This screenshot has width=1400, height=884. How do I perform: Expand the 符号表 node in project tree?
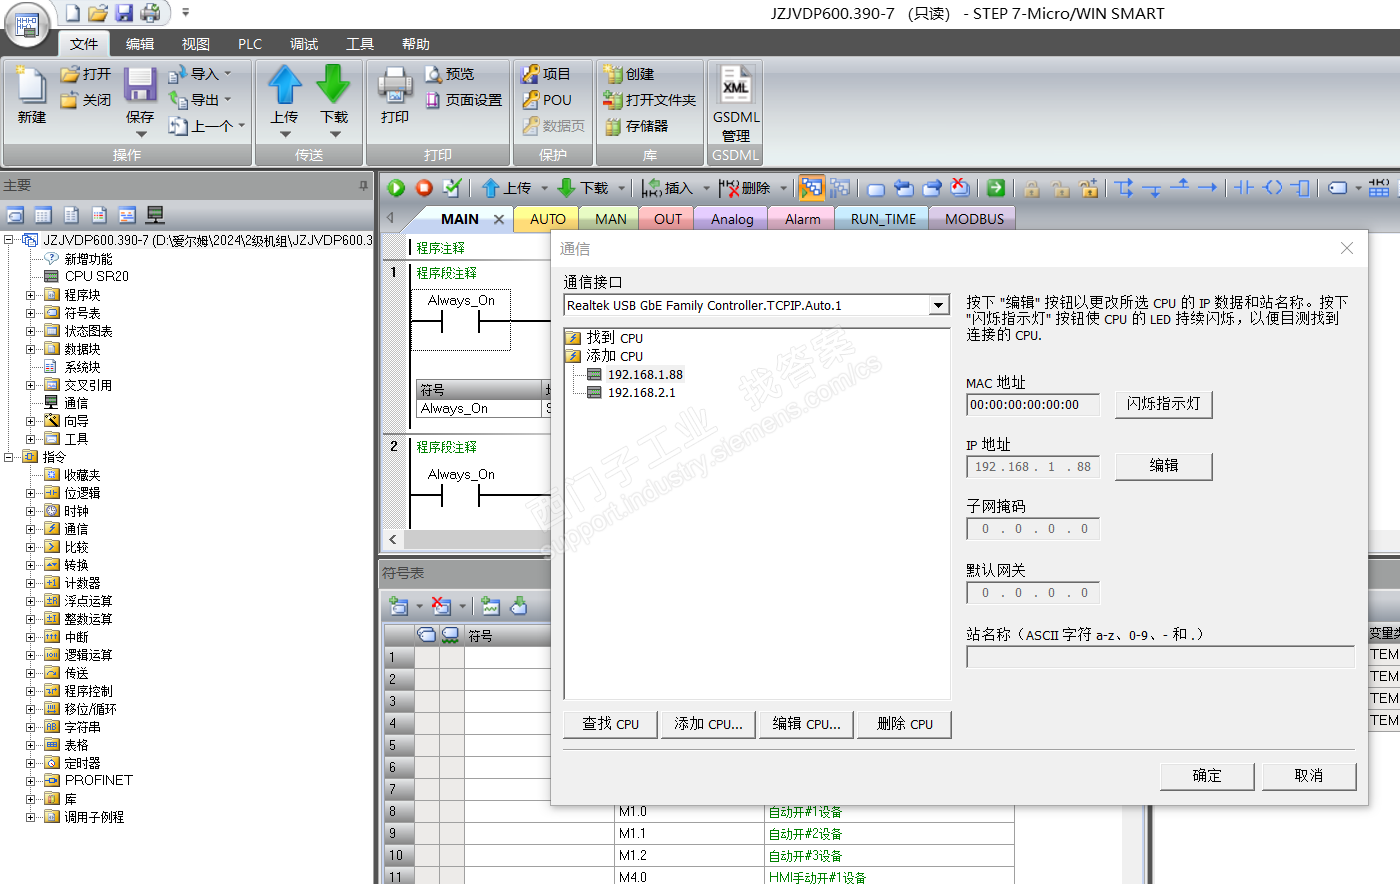pyautogui.click(x=30, y=313)
